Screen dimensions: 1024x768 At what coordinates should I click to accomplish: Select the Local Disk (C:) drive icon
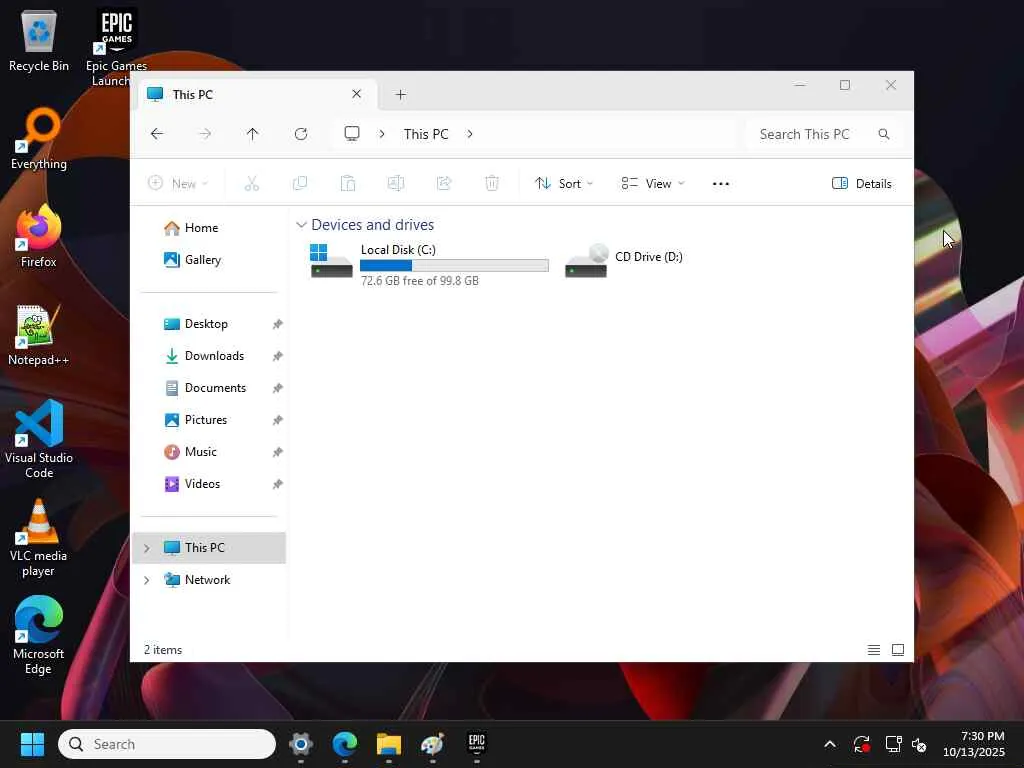331,261
